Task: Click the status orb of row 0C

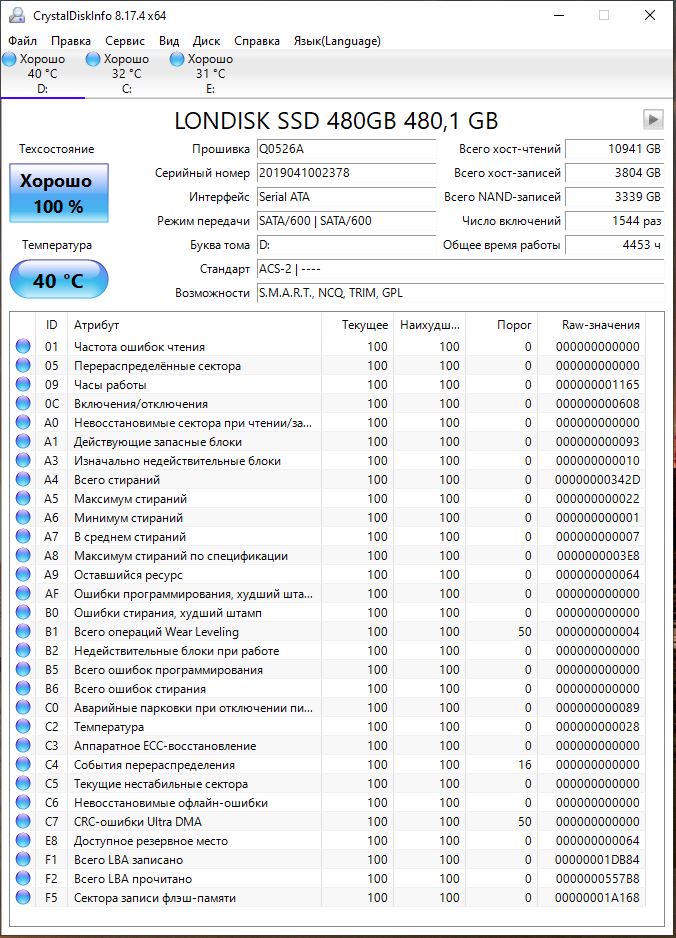Action: (x=23, y=403)
